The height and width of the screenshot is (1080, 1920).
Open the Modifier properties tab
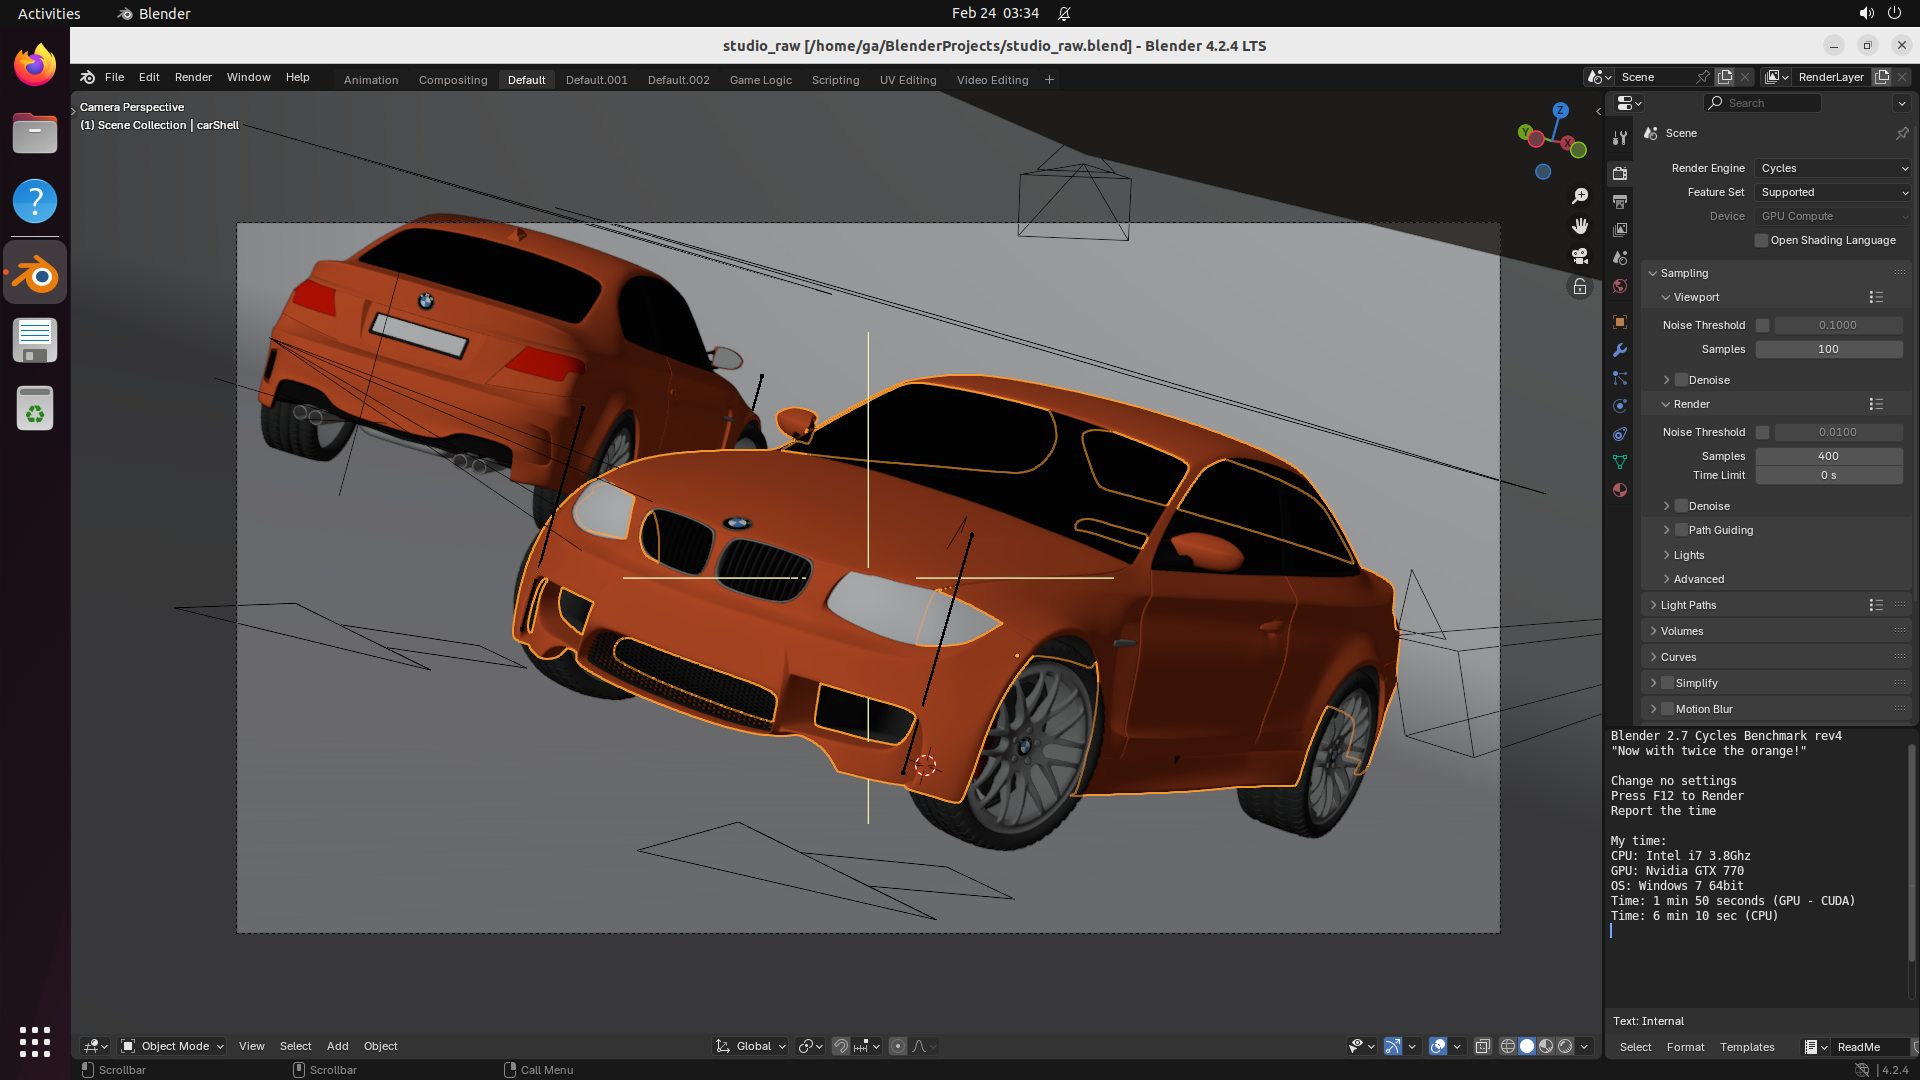pyautogui.click(x=1620, y=350)
